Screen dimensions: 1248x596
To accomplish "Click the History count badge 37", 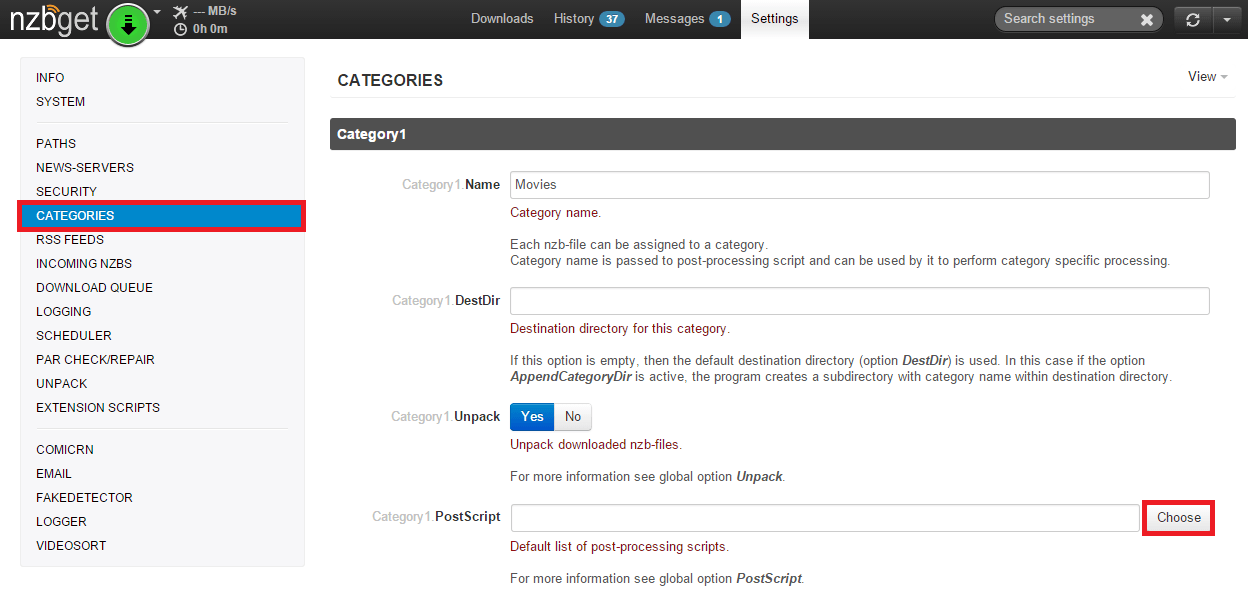I will pyautogui.click(x=612, y=19).
